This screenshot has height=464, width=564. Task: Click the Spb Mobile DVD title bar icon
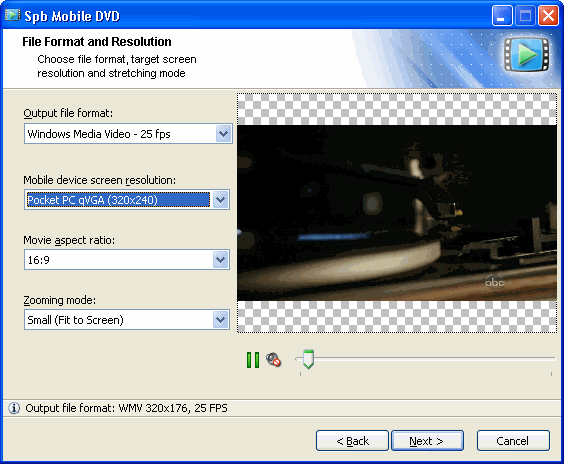[13, 15]
